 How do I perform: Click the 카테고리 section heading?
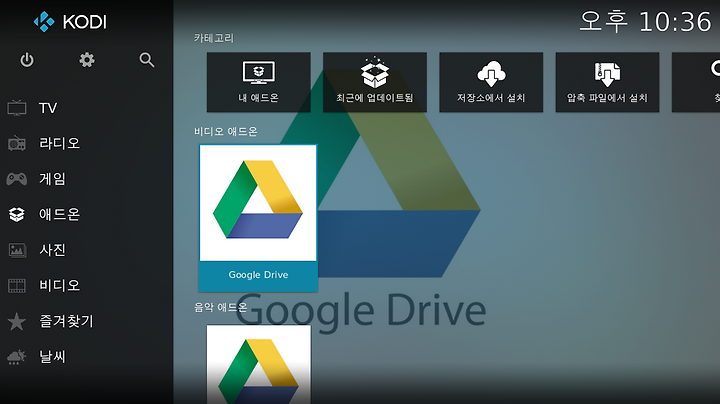click(214, 38)
